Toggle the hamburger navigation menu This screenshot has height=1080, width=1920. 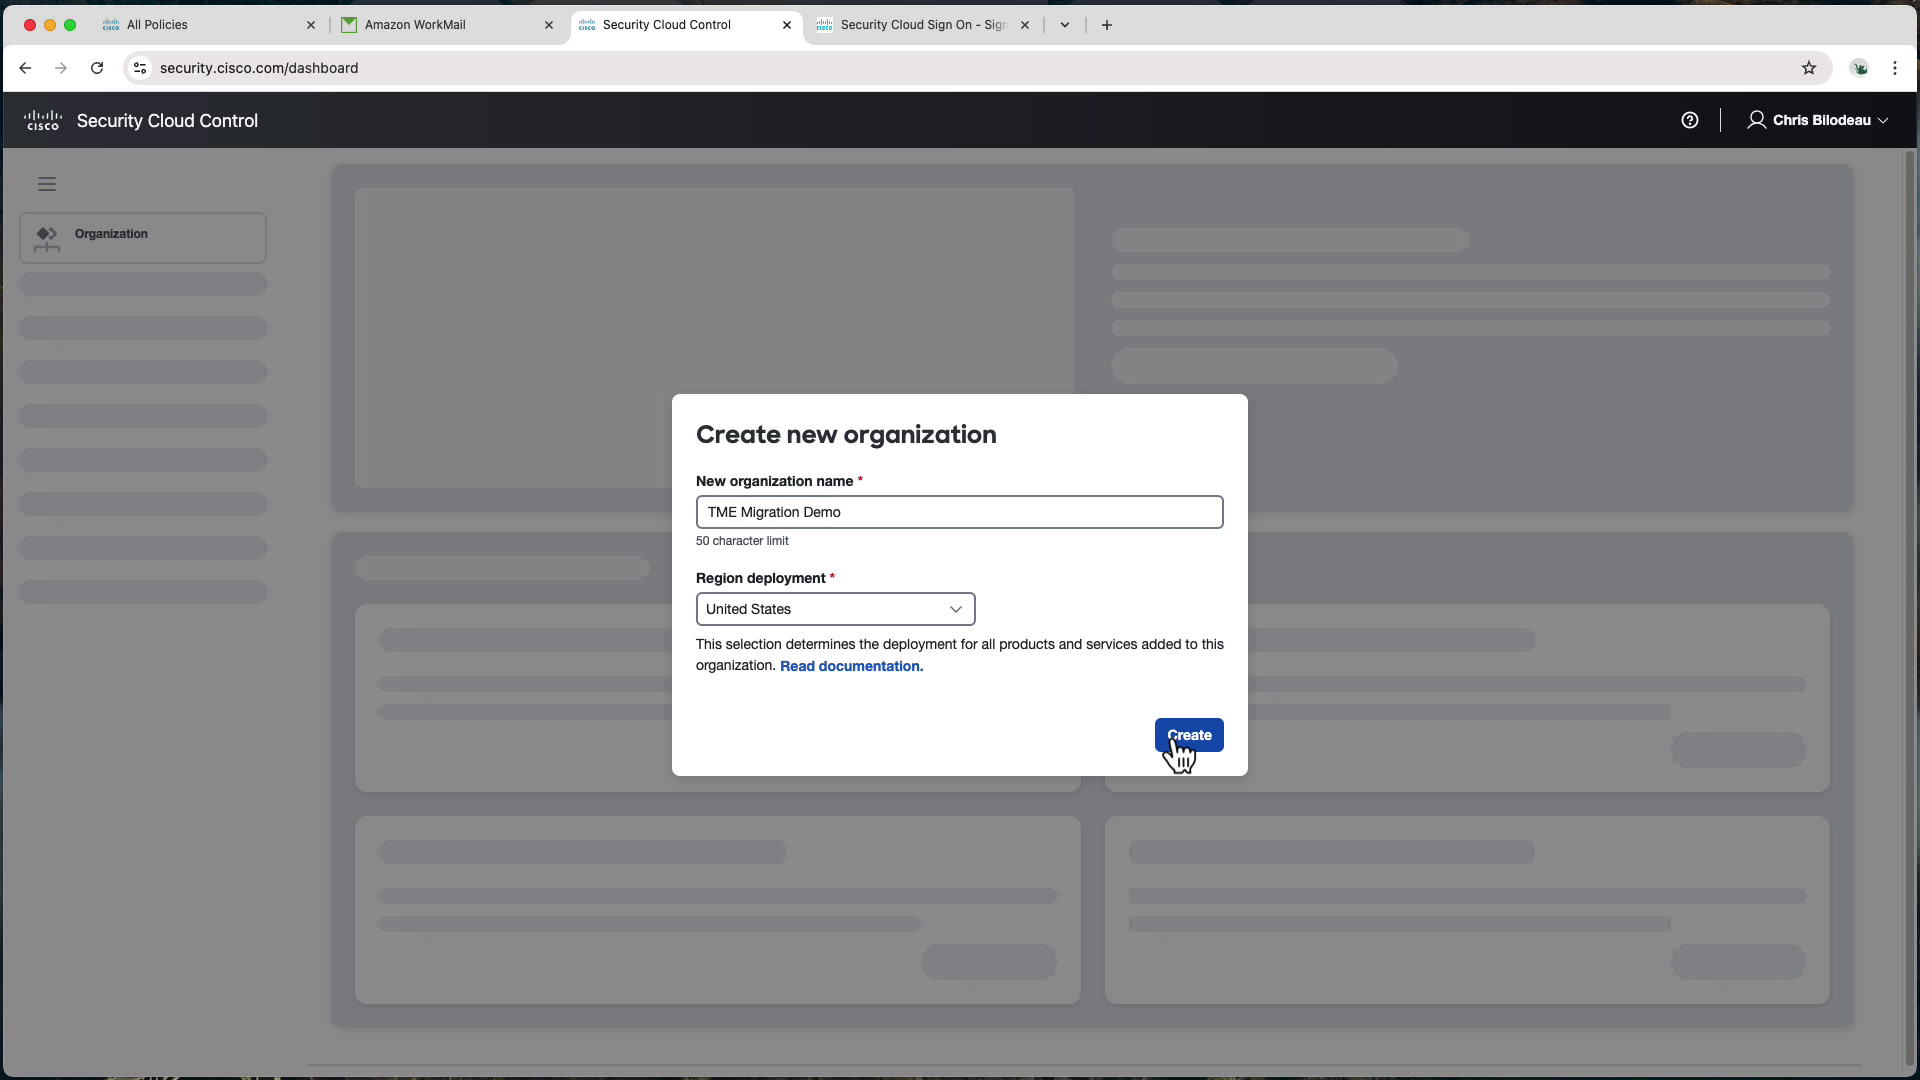click(x=47, y=184)
